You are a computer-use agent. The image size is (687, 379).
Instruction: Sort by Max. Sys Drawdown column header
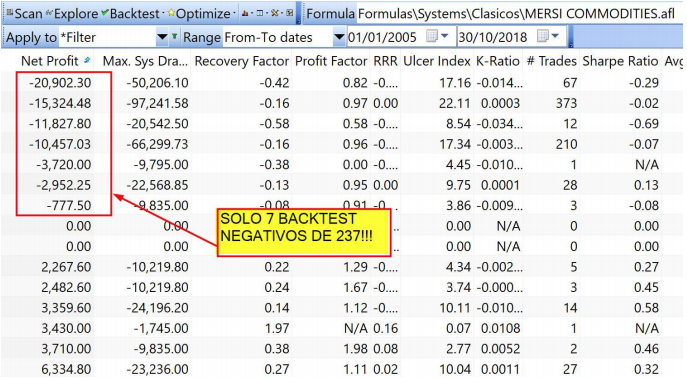point(145,61)
